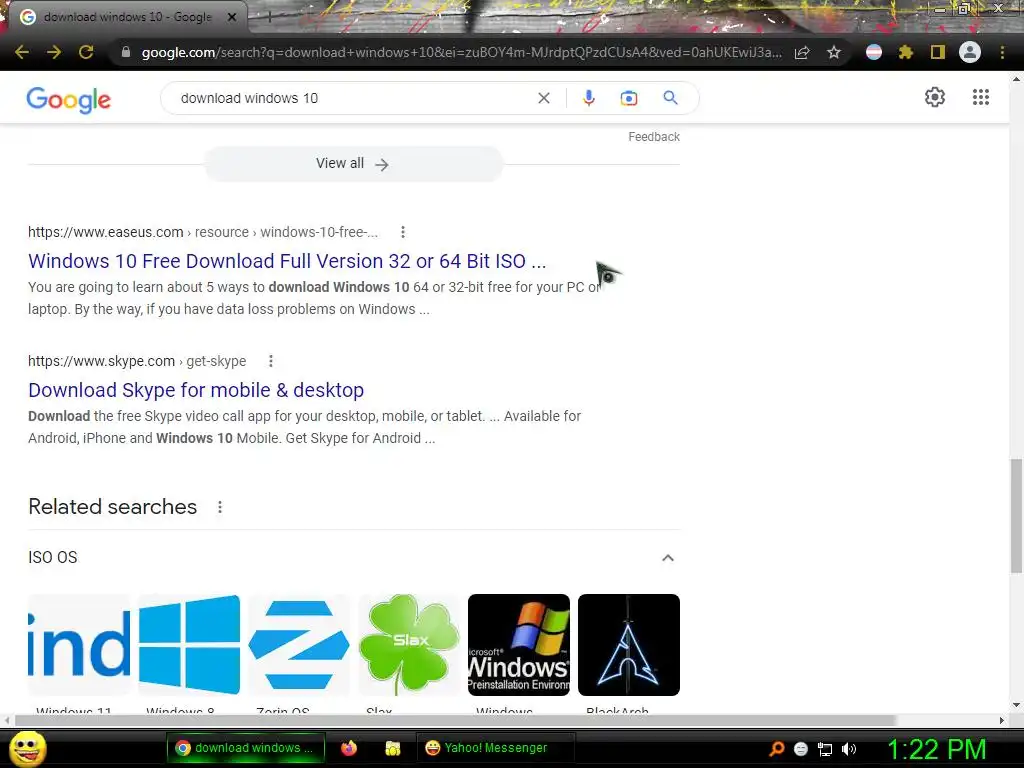This screenshot has width=1024, height=768.
Task: Clear the search box with the X
Action: [543, 98]
